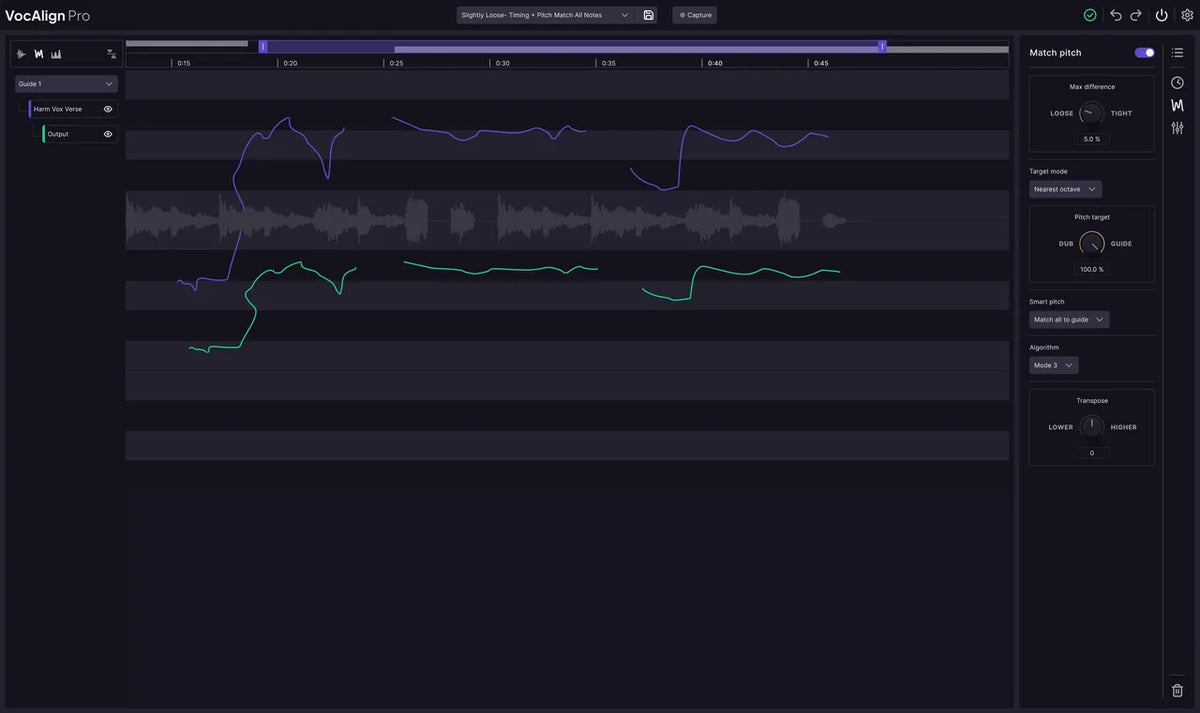Click the power bypass icon
Viewport: 1200px width, 713px height.
[x=1161, y=15]
